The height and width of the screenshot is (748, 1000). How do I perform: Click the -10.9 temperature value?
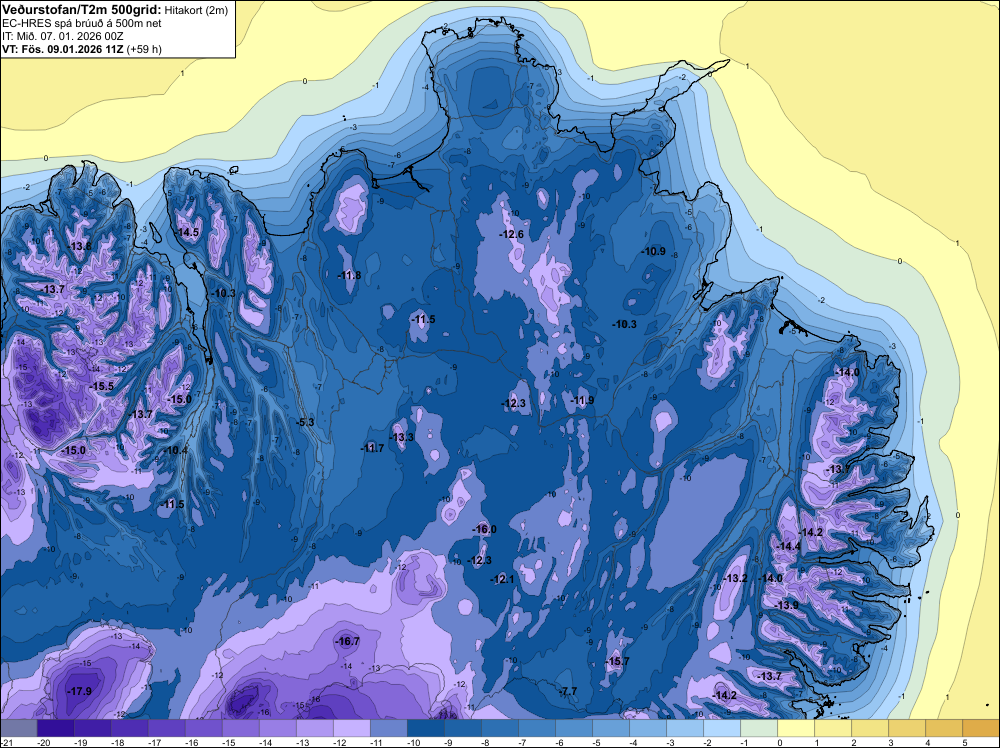[654, 251]
